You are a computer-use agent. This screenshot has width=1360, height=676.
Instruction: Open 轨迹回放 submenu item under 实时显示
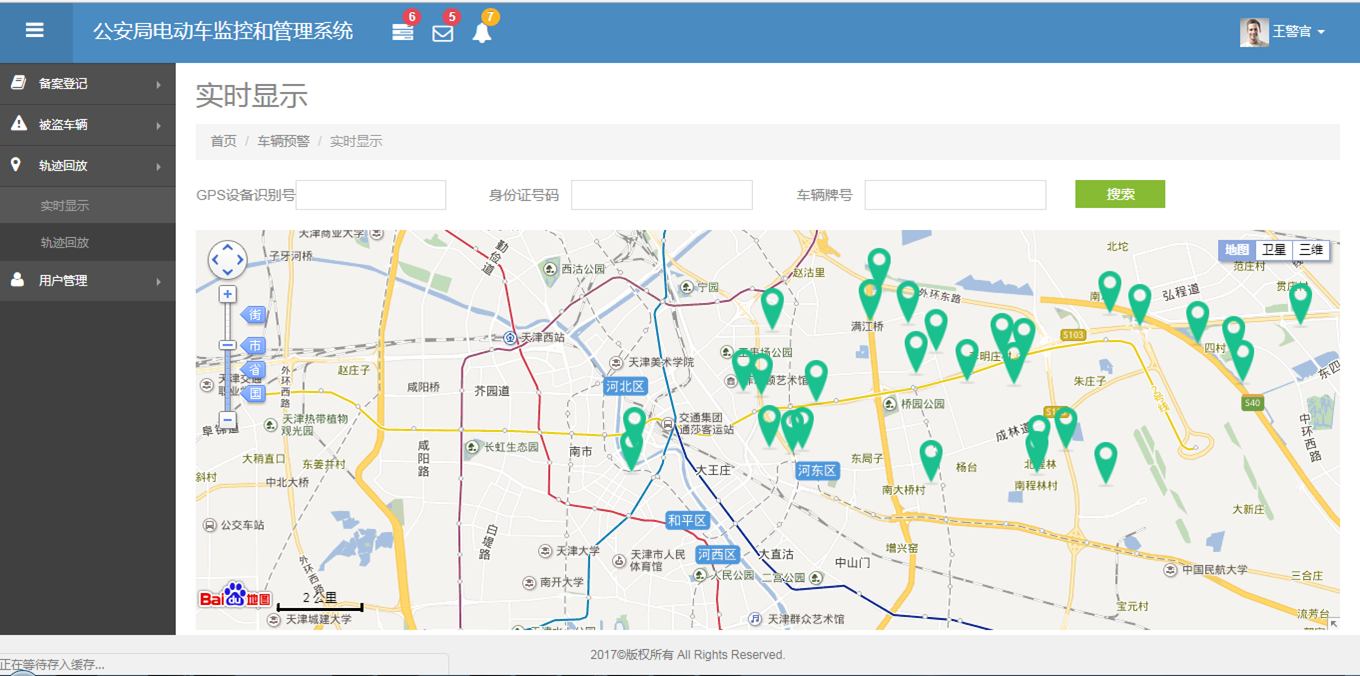(65, 243)
